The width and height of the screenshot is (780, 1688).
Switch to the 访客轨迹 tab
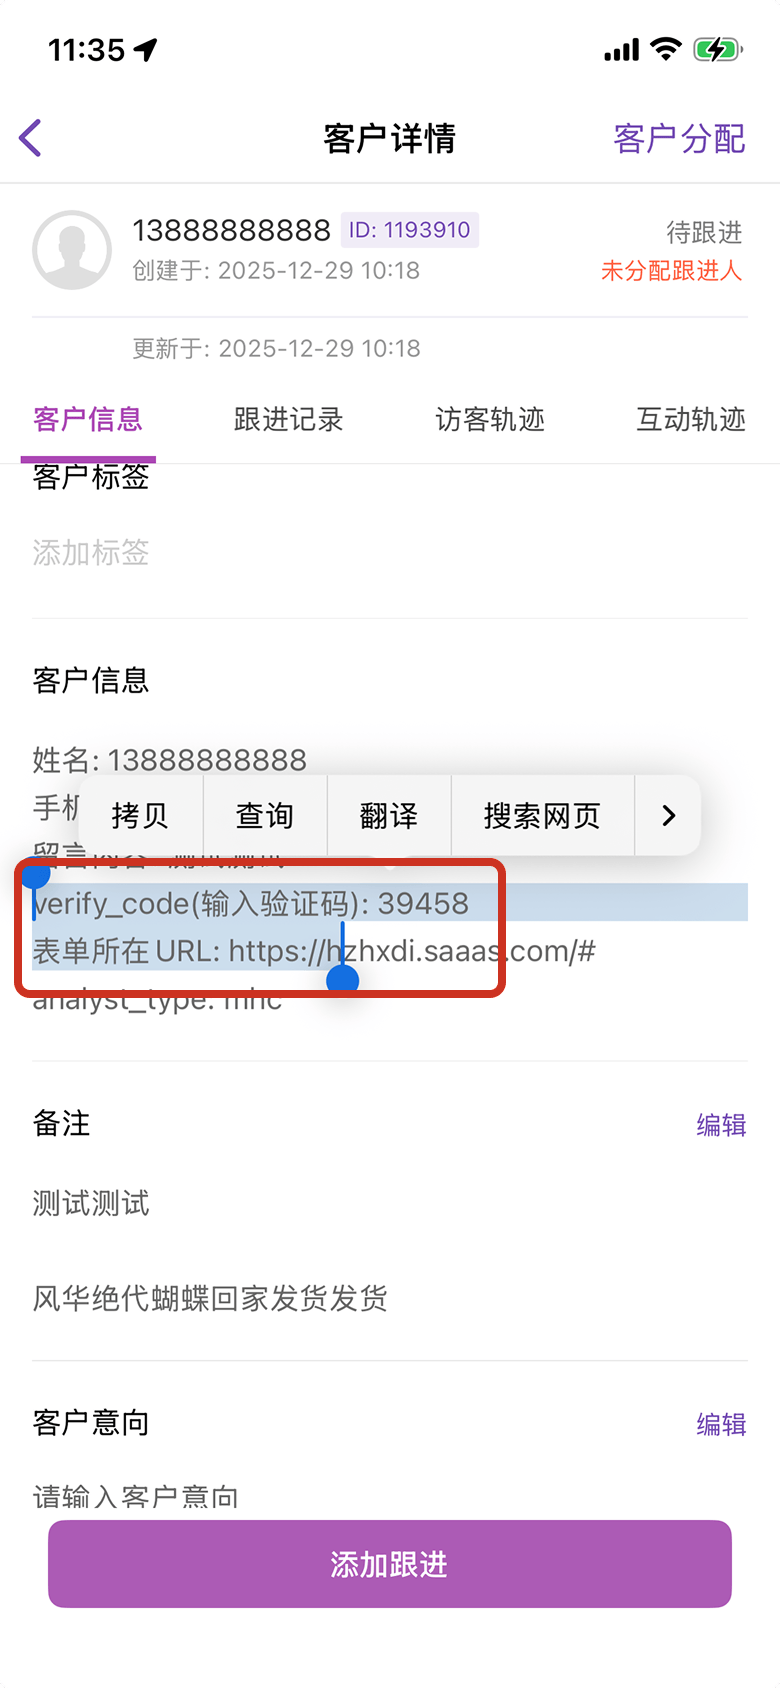(x=490, y=419)
